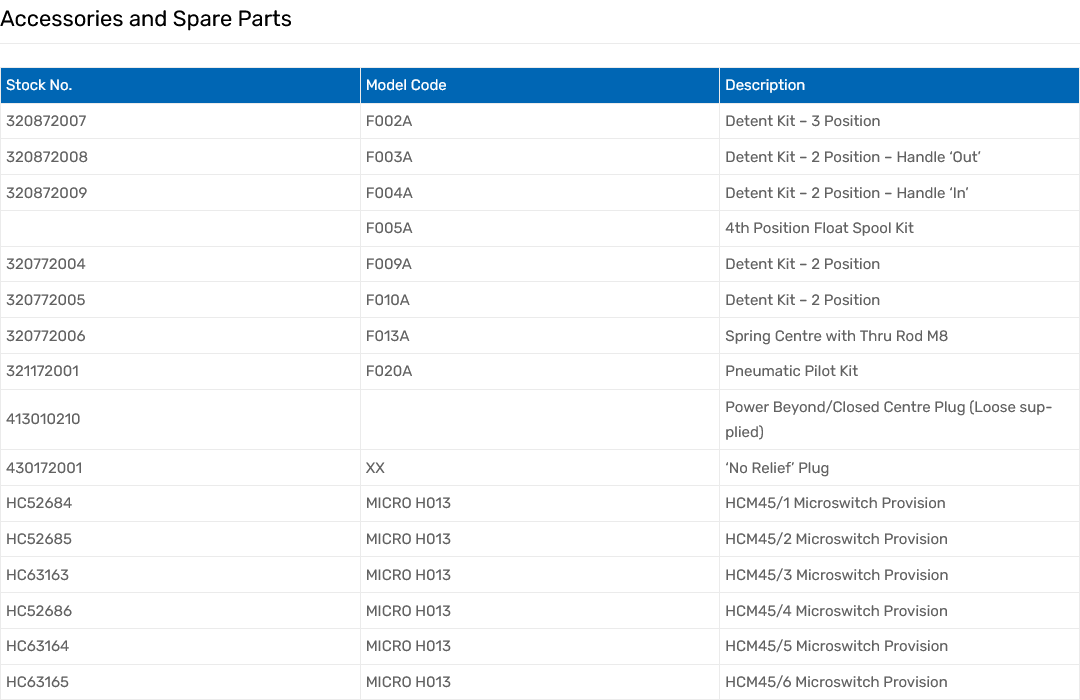This screenshot has height=700, width=1080.
Task: Click model code F003A
Action: coord(389,157)
